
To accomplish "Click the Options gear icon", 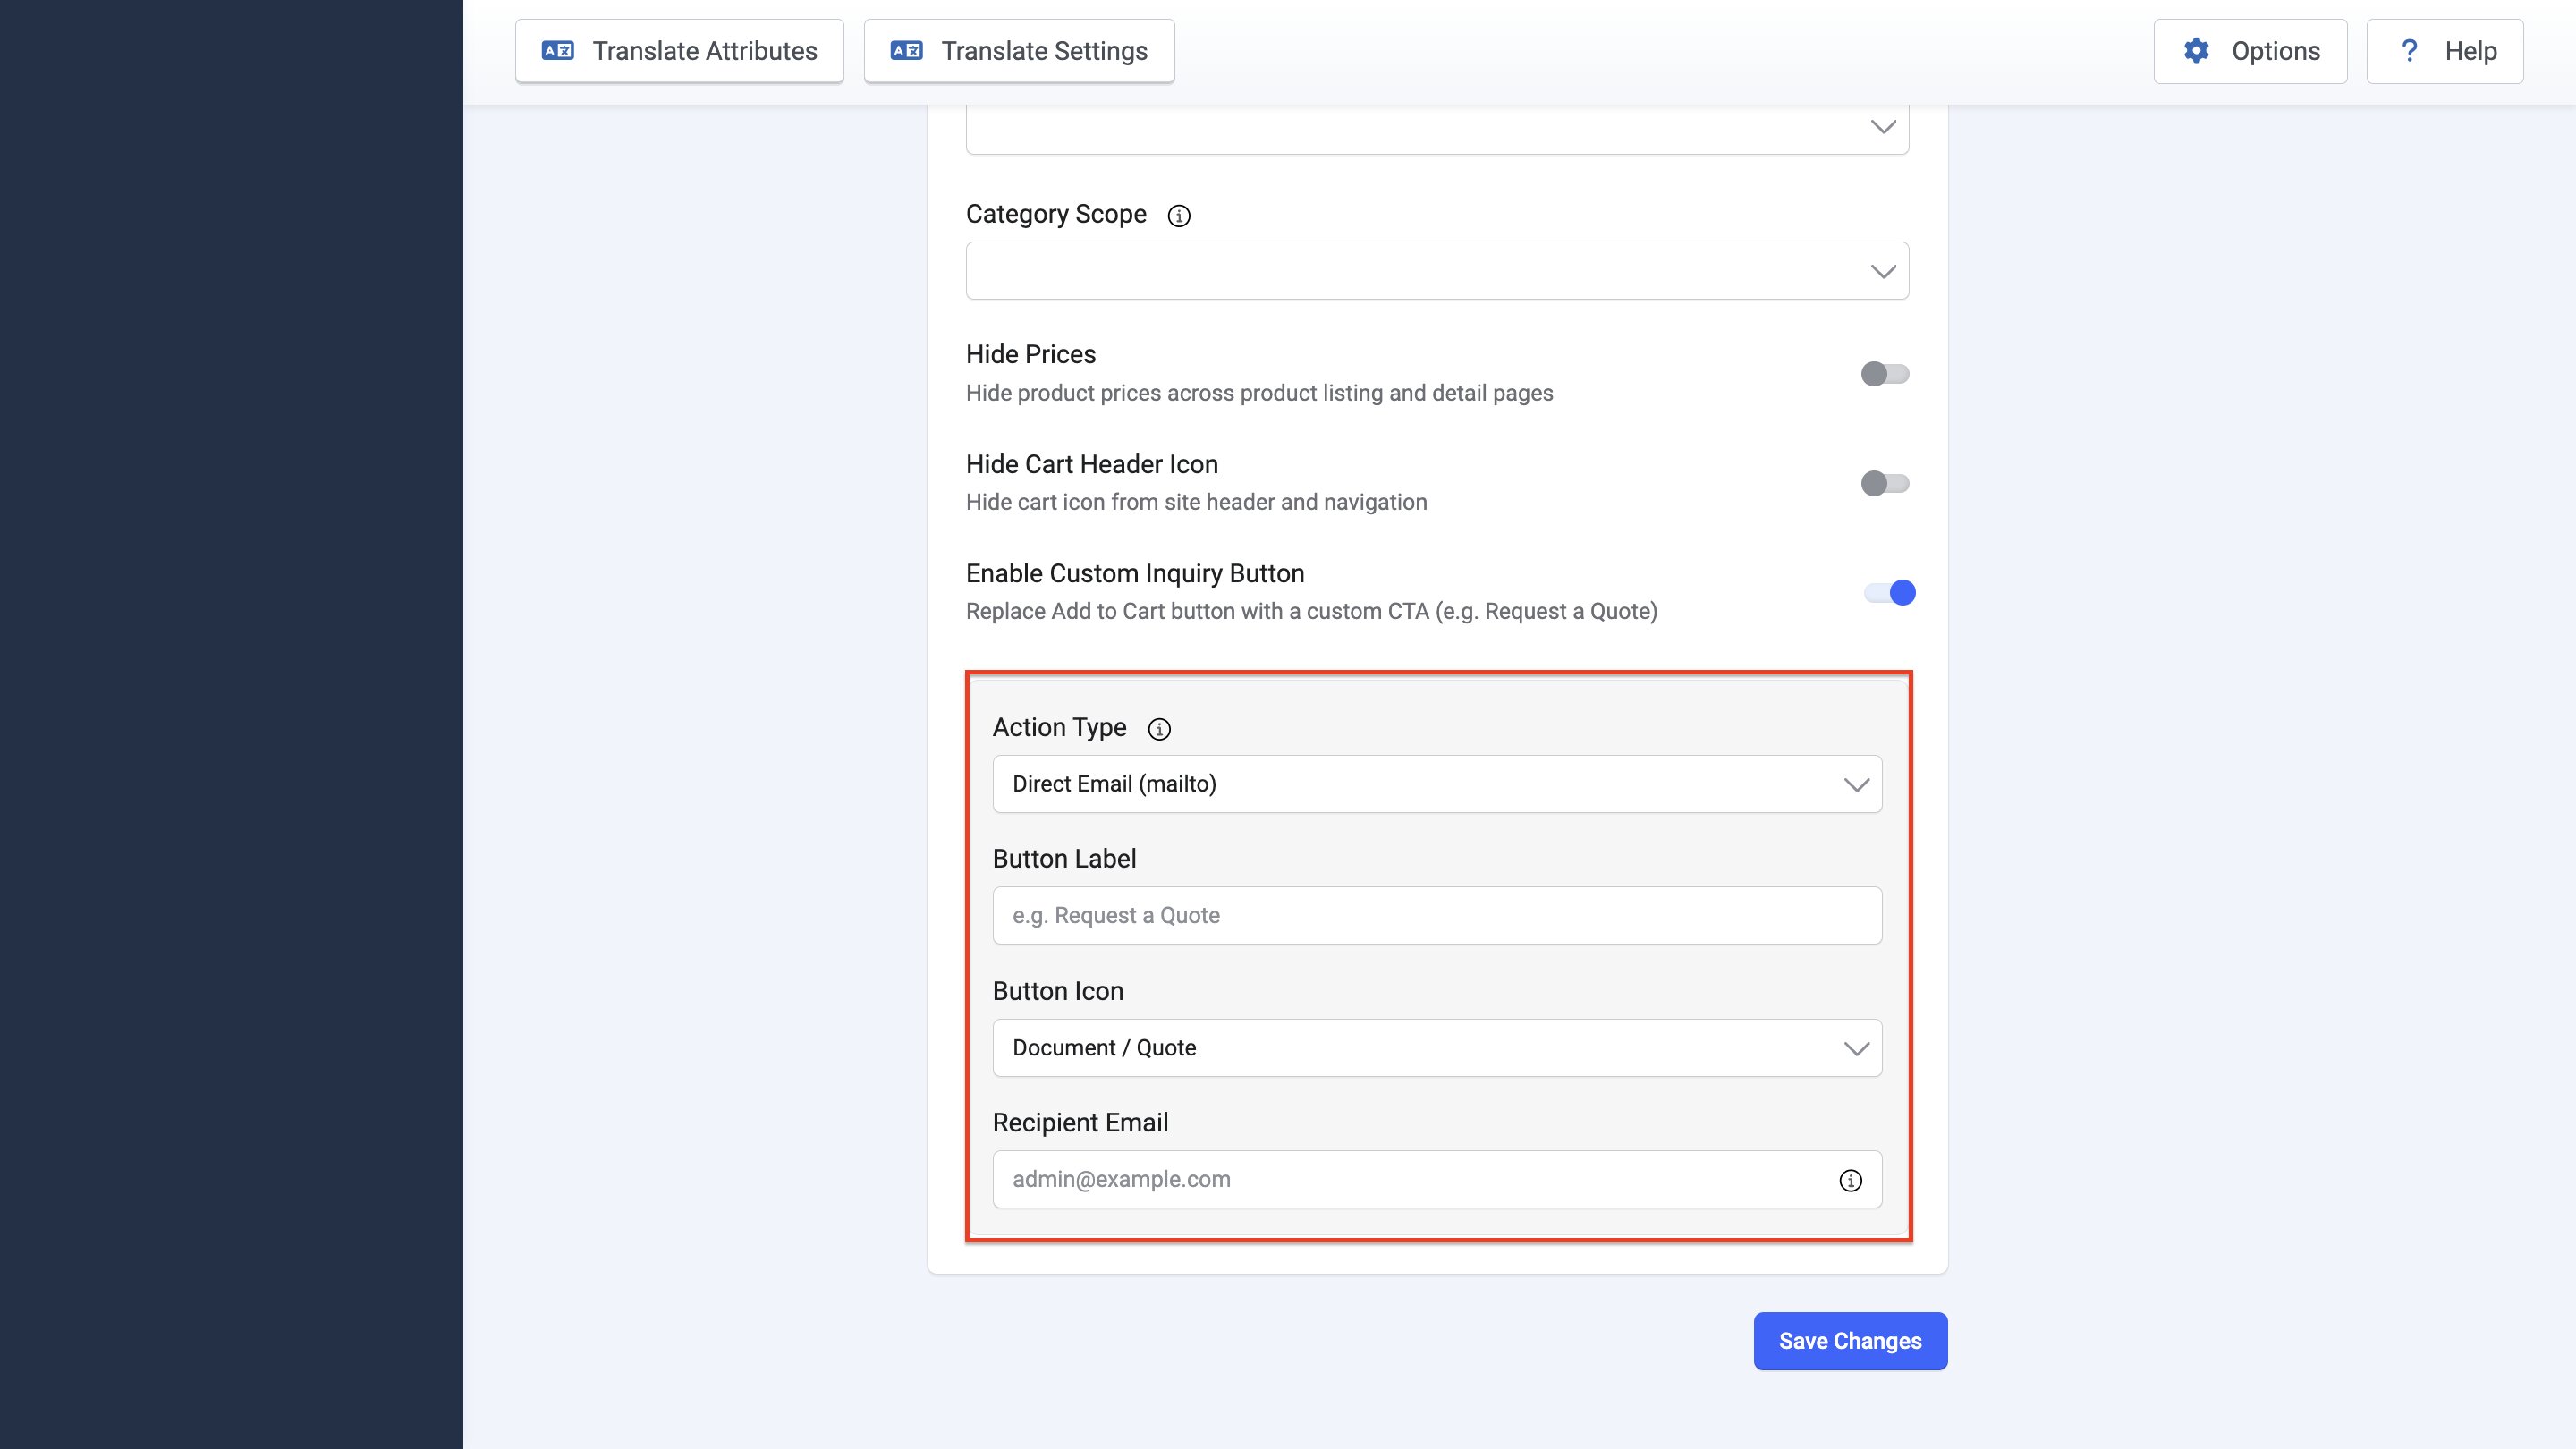I will pos(2196,51).
